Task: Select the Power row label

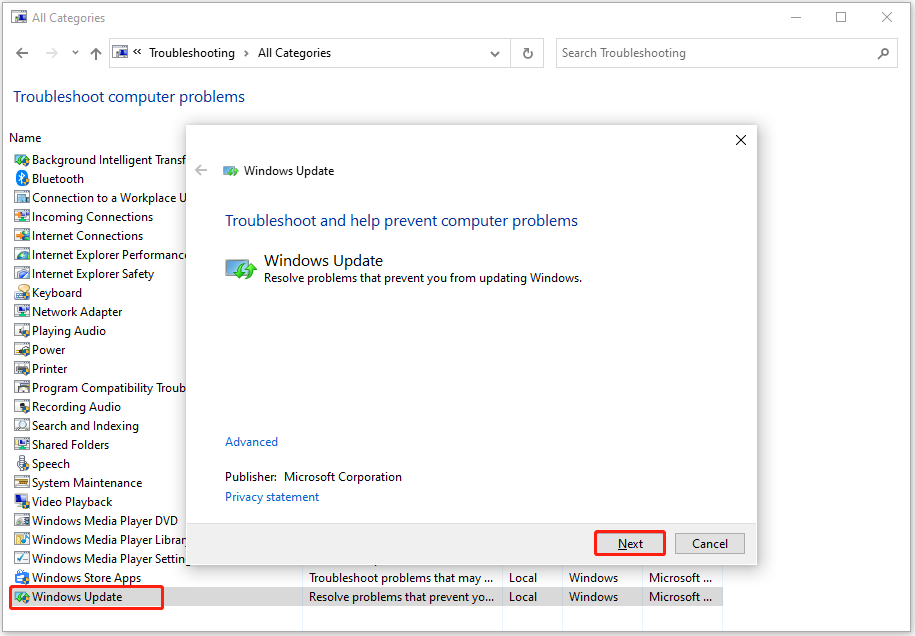Action: point(48,350)
